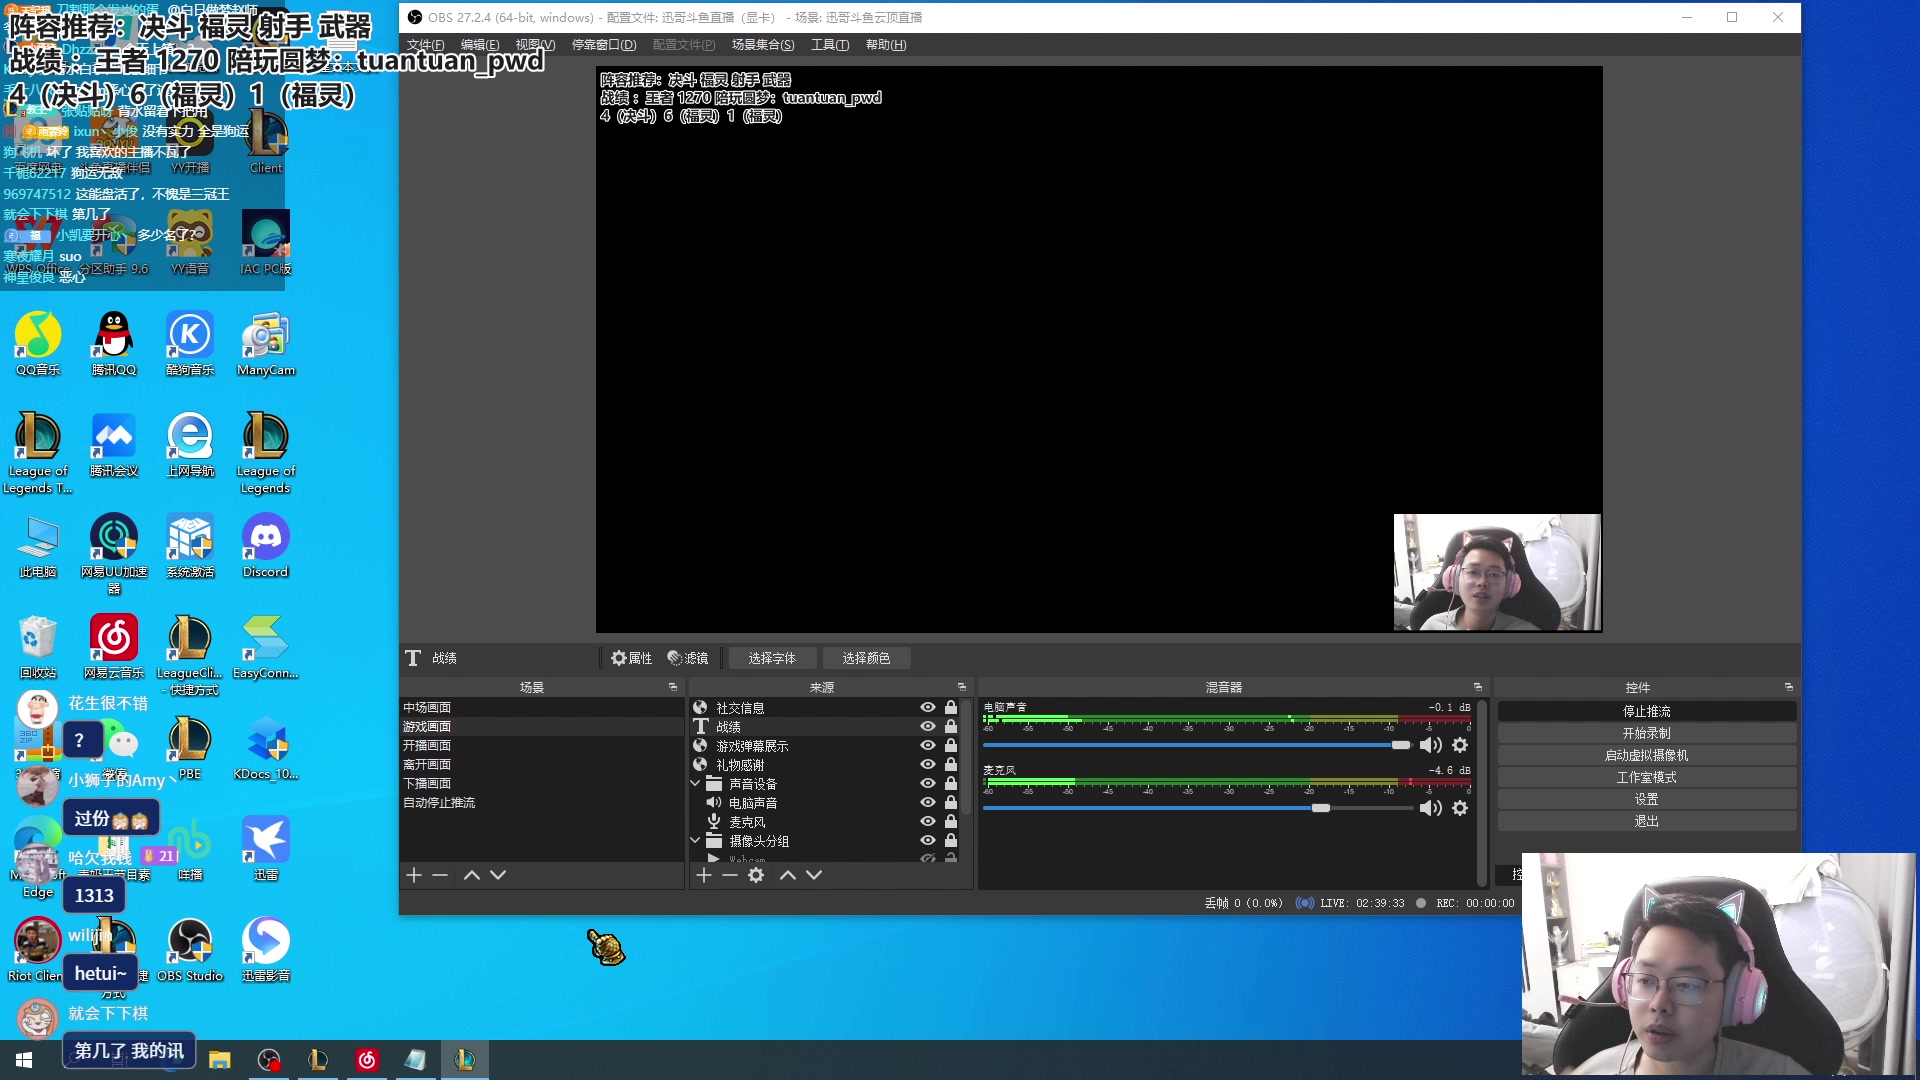Viewport: 1920px width, 1080px height.
Task: Open 设置 in controls panel
Action: [1646, 799]
